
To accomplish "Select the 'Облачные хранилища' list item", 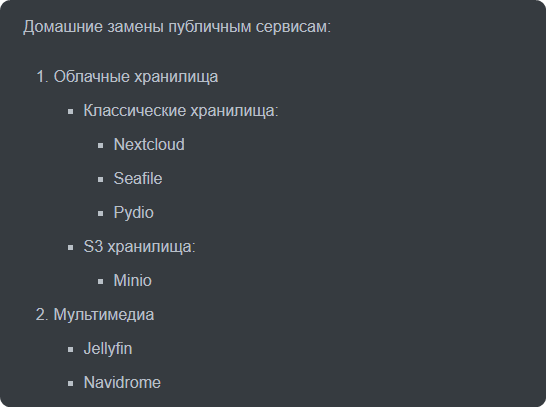I will (x=136, y=77).
